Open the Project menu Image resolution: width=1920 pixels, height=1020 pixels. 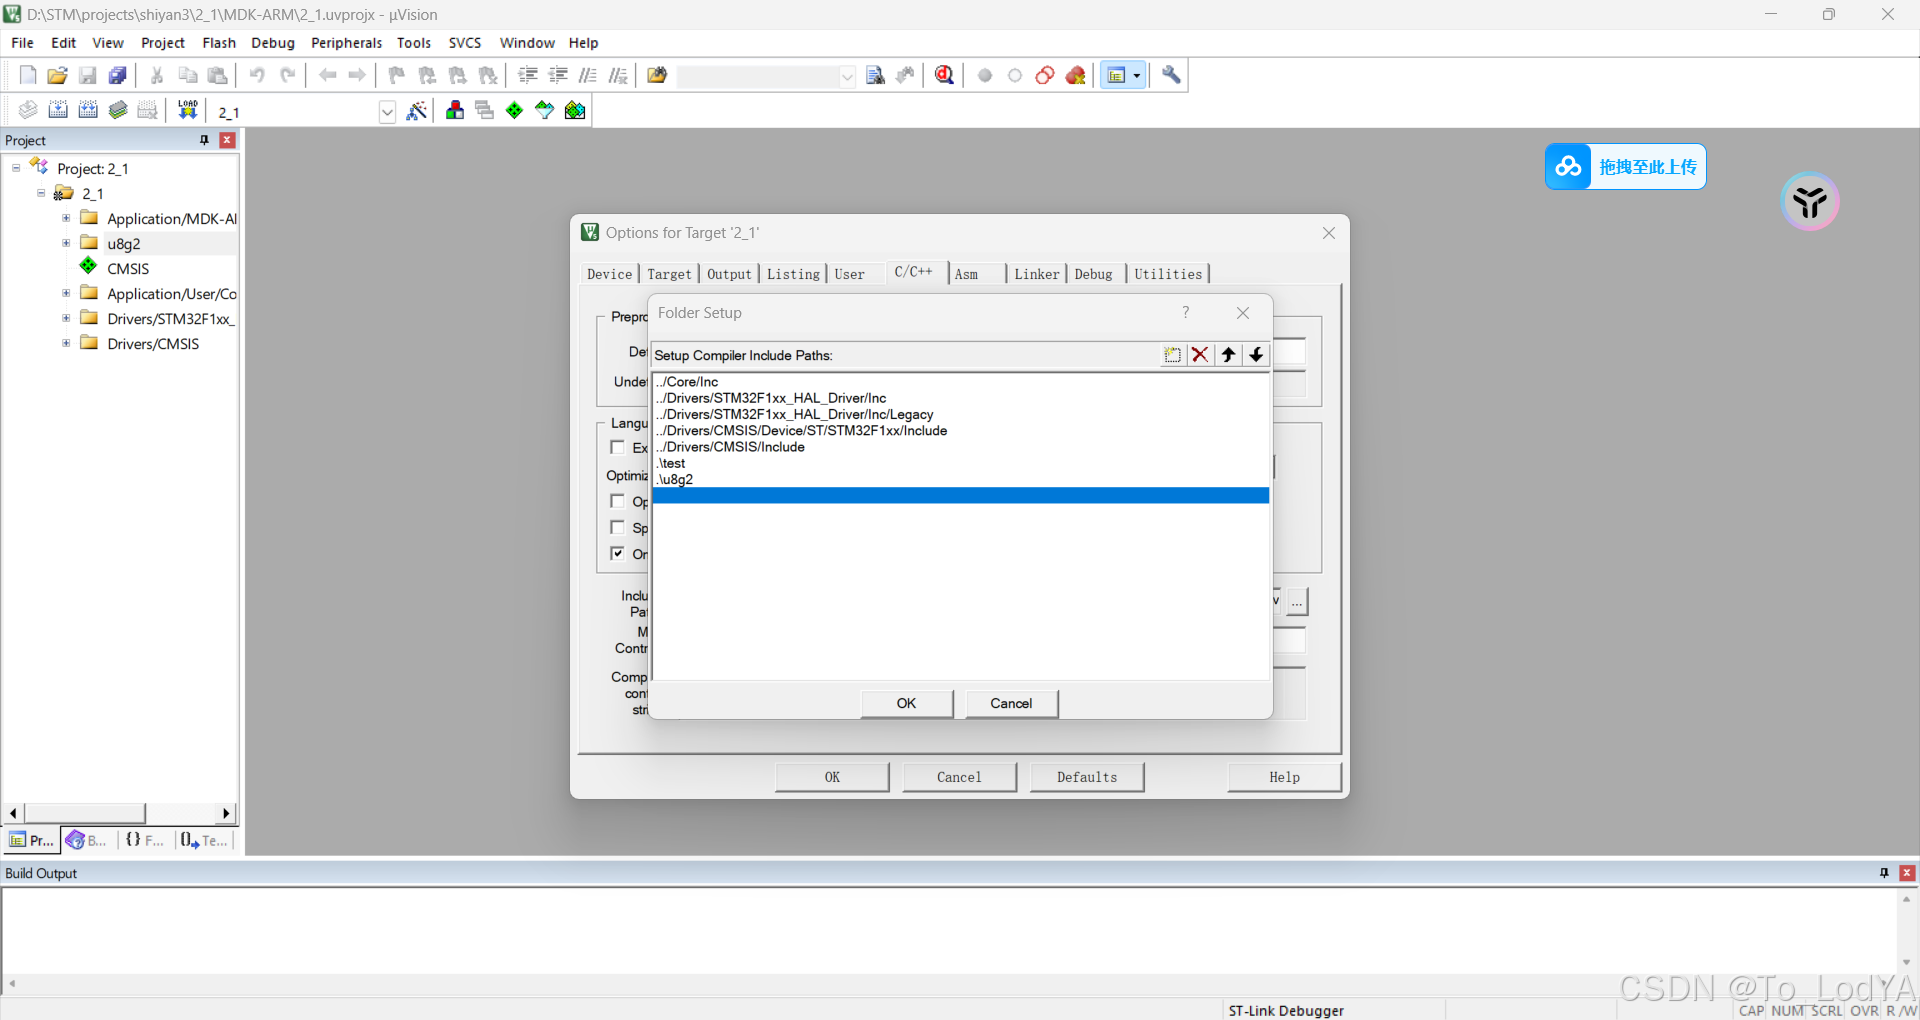click(163, 43)
